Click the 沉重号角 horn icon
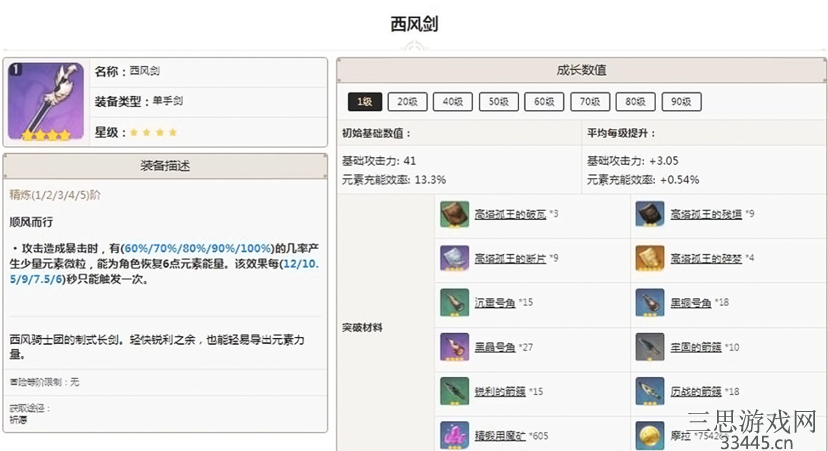The height and width of the screenshot is (451, 828). tap(455, 303)
